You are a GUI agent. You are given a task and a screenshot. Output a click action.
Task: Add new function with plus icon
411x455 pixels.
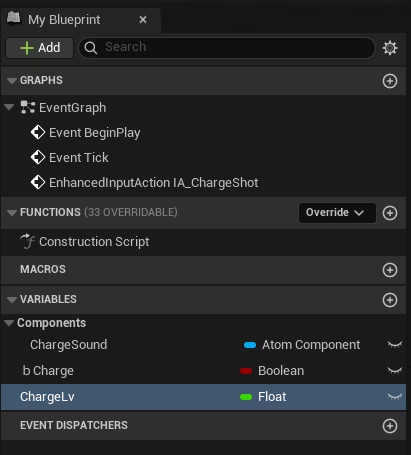click(390, 213)
